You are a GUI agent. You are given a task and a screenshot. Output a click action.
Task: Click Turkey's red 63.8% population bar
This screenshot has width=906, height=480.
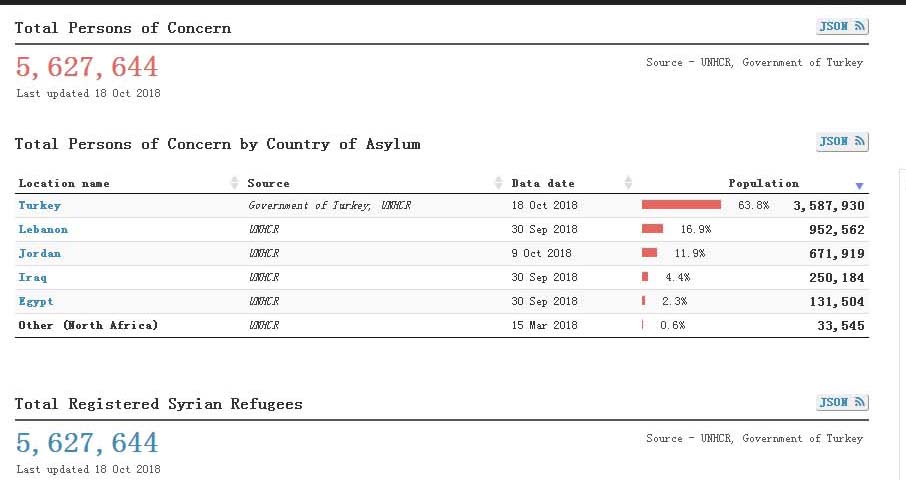coord(681,205)
